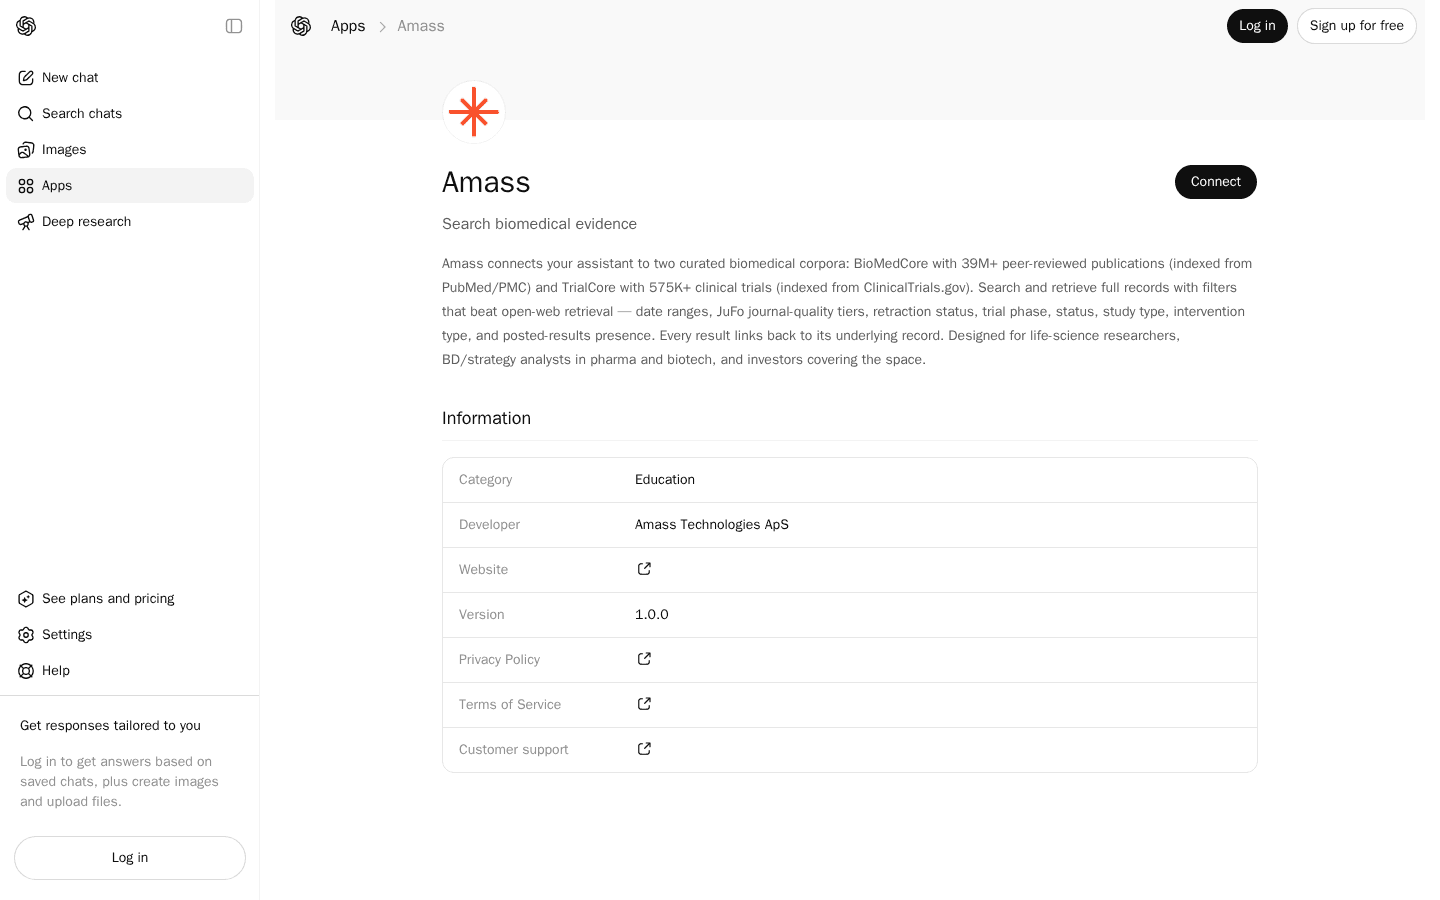This screenshot has width=1440, height=900.
Task: Select Apps in the sidebar
Action: [130, 186]
